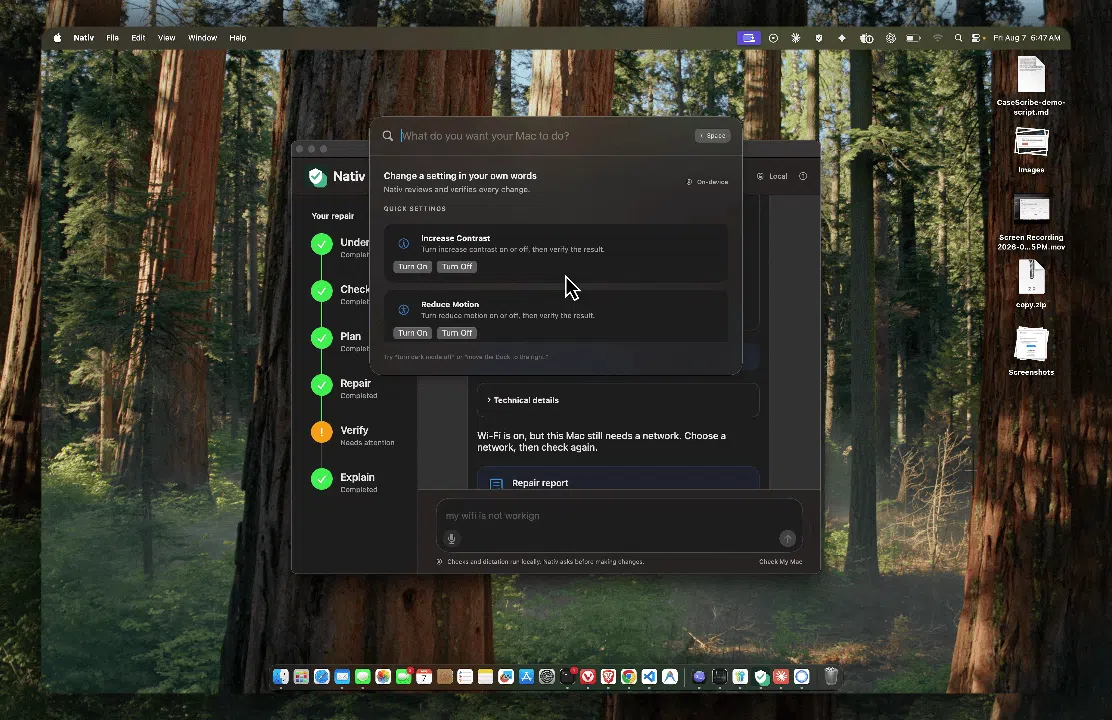
Task: Open Safari from the Dock
Action: (322, 677)
